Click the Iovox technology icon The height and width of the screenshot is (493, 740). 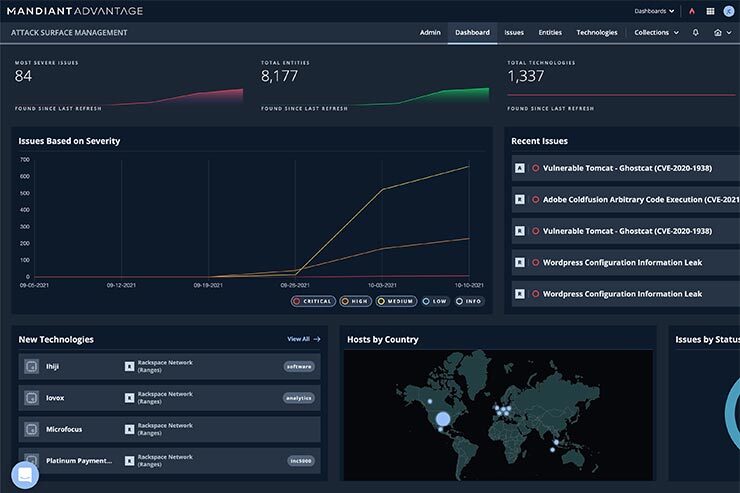[31, 398]
